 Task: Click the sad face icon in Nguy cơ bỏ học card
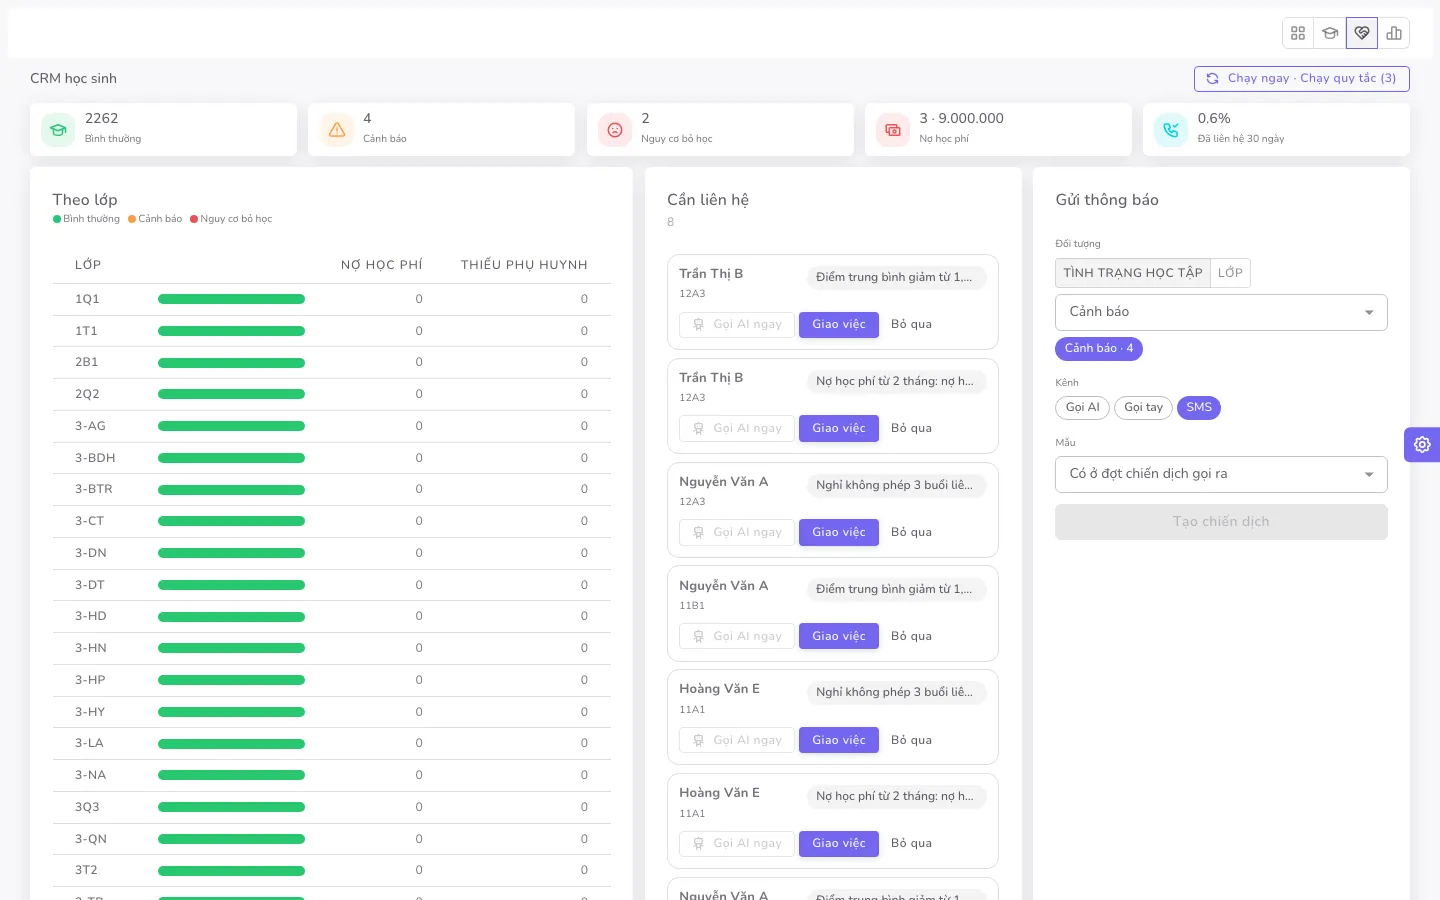615,130
